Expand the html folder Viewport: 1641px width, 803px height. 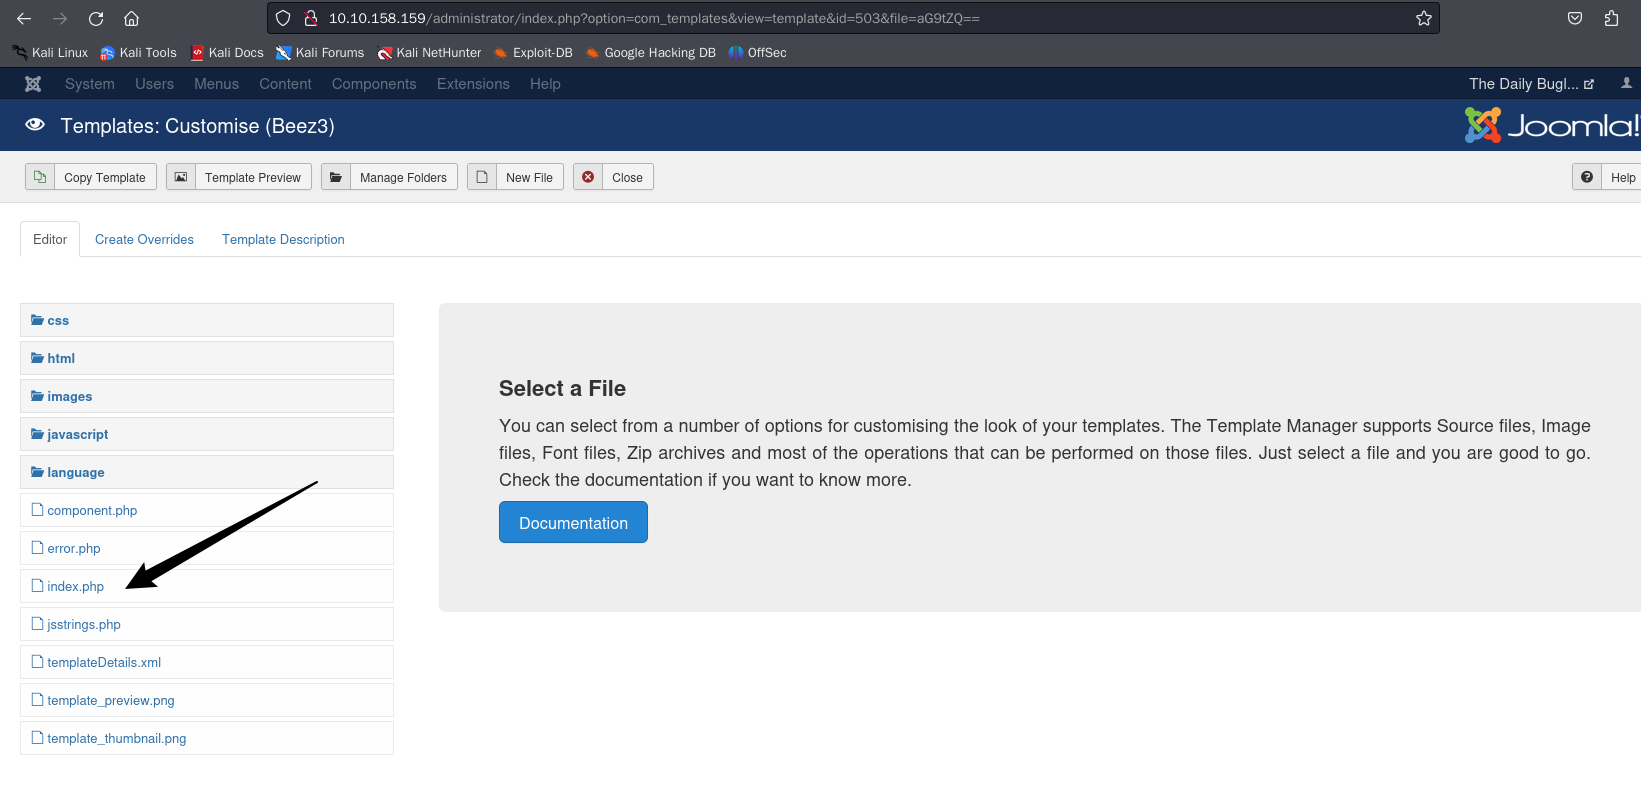pyautogui.click(x=207, y=358)
